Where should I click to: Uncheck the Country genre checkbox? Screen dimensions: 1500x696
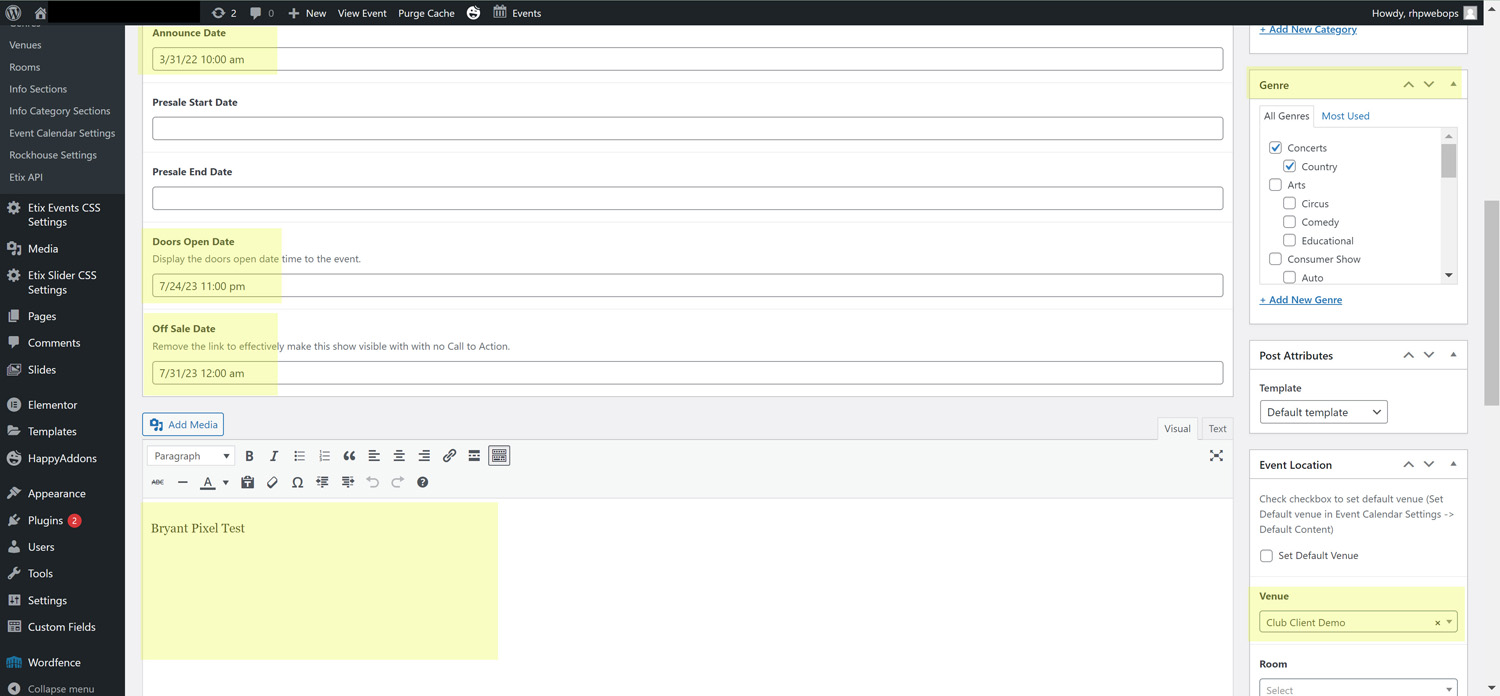point(1289,166)
